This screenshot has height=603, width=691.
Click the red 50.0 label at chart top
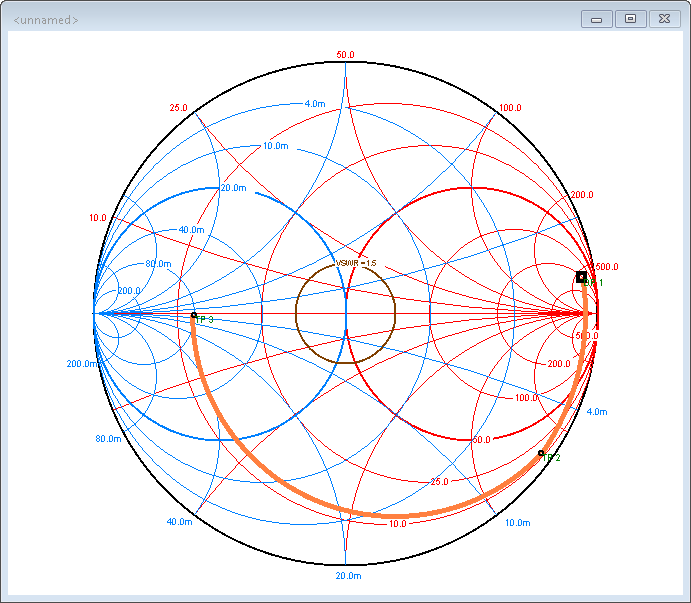pos(346,55)
